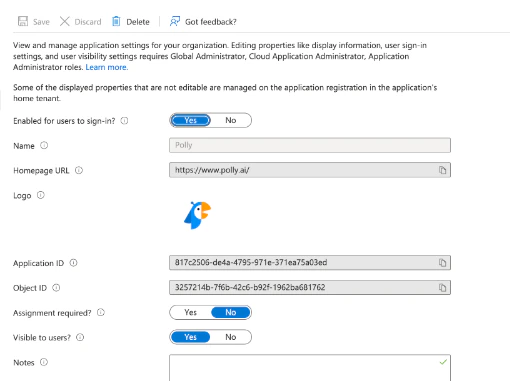Set Visible to users to Yes
Screen dimensions: 510x381
pos(191,337)
